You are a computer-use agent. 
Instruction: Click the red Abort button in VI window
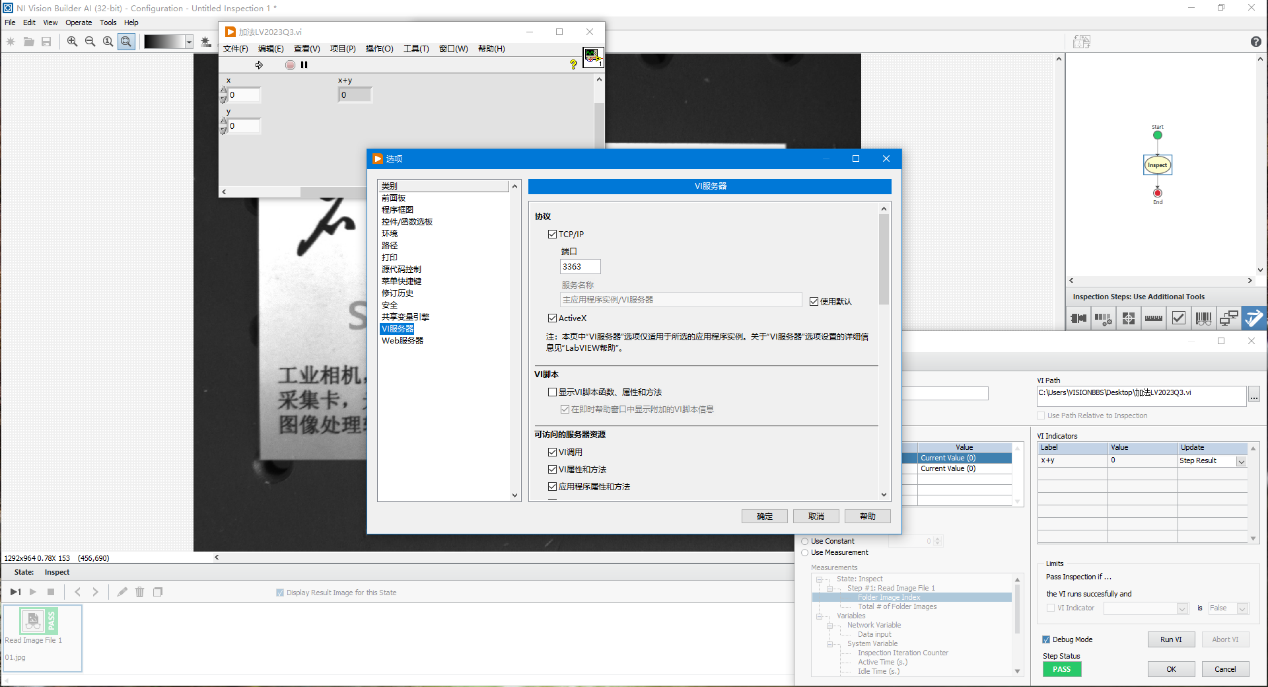point(290,65)
